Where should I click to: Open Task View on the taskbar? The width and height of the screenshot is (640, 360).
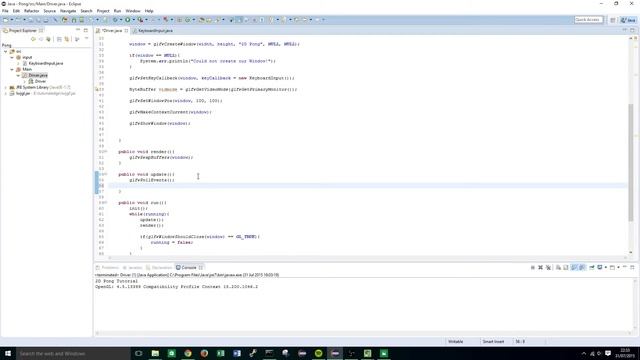tap(138, 353)
